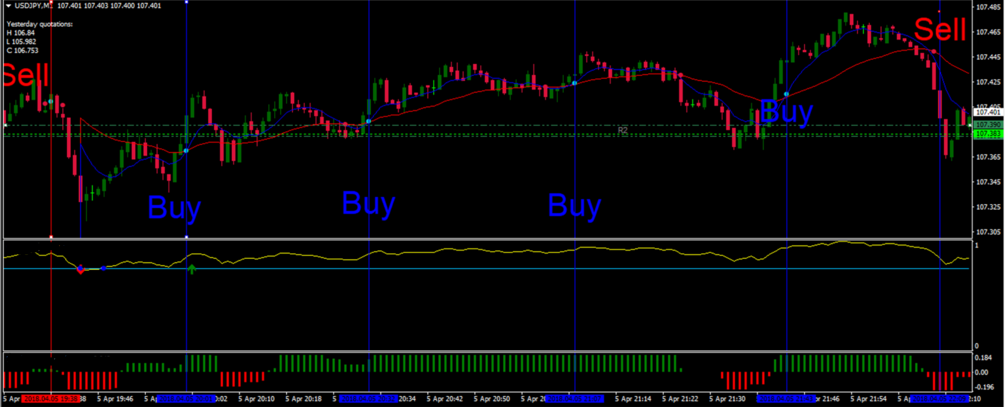Click the Buy label near the 21:07 line
This screenshot has height=407, width=1005.
click(x=574, y=206)
